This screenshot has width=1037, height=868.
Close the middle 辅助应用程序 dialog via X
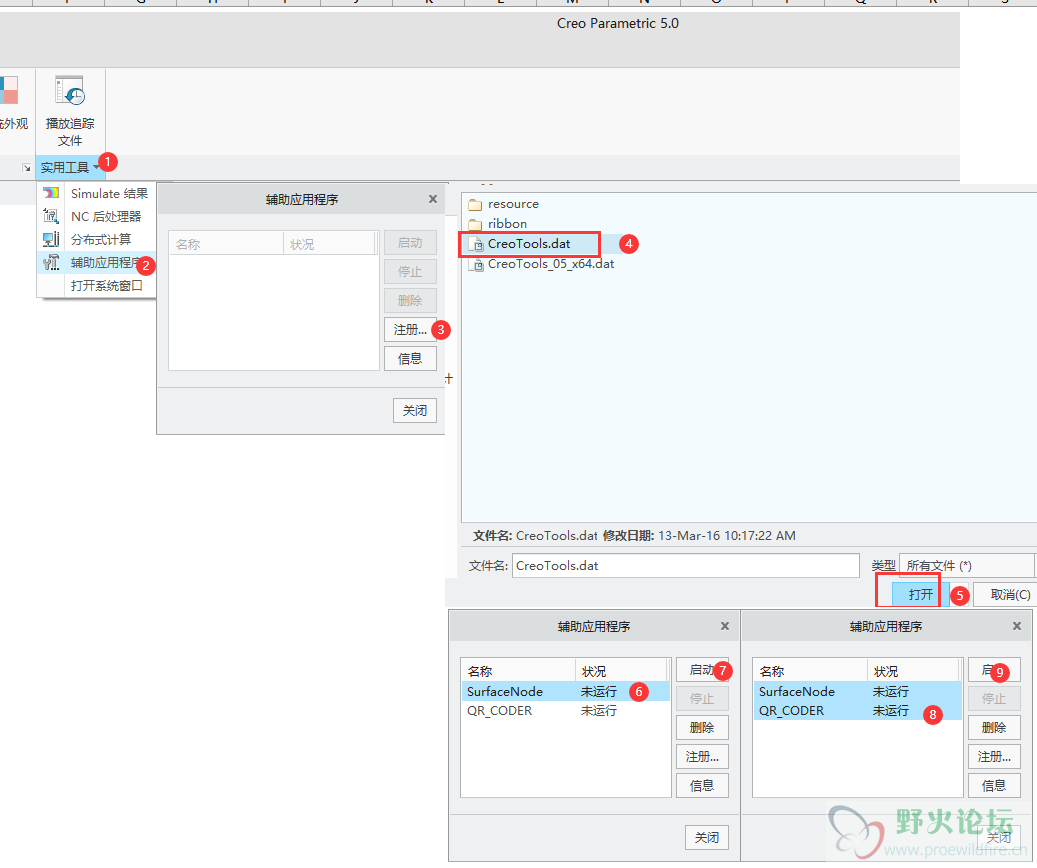coord(725,626)
